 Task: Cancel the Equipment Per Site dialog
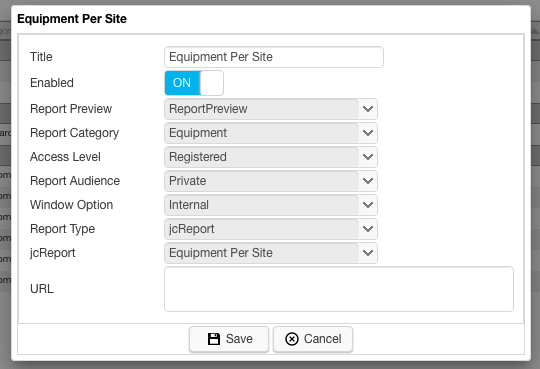[x=313, y=339]
